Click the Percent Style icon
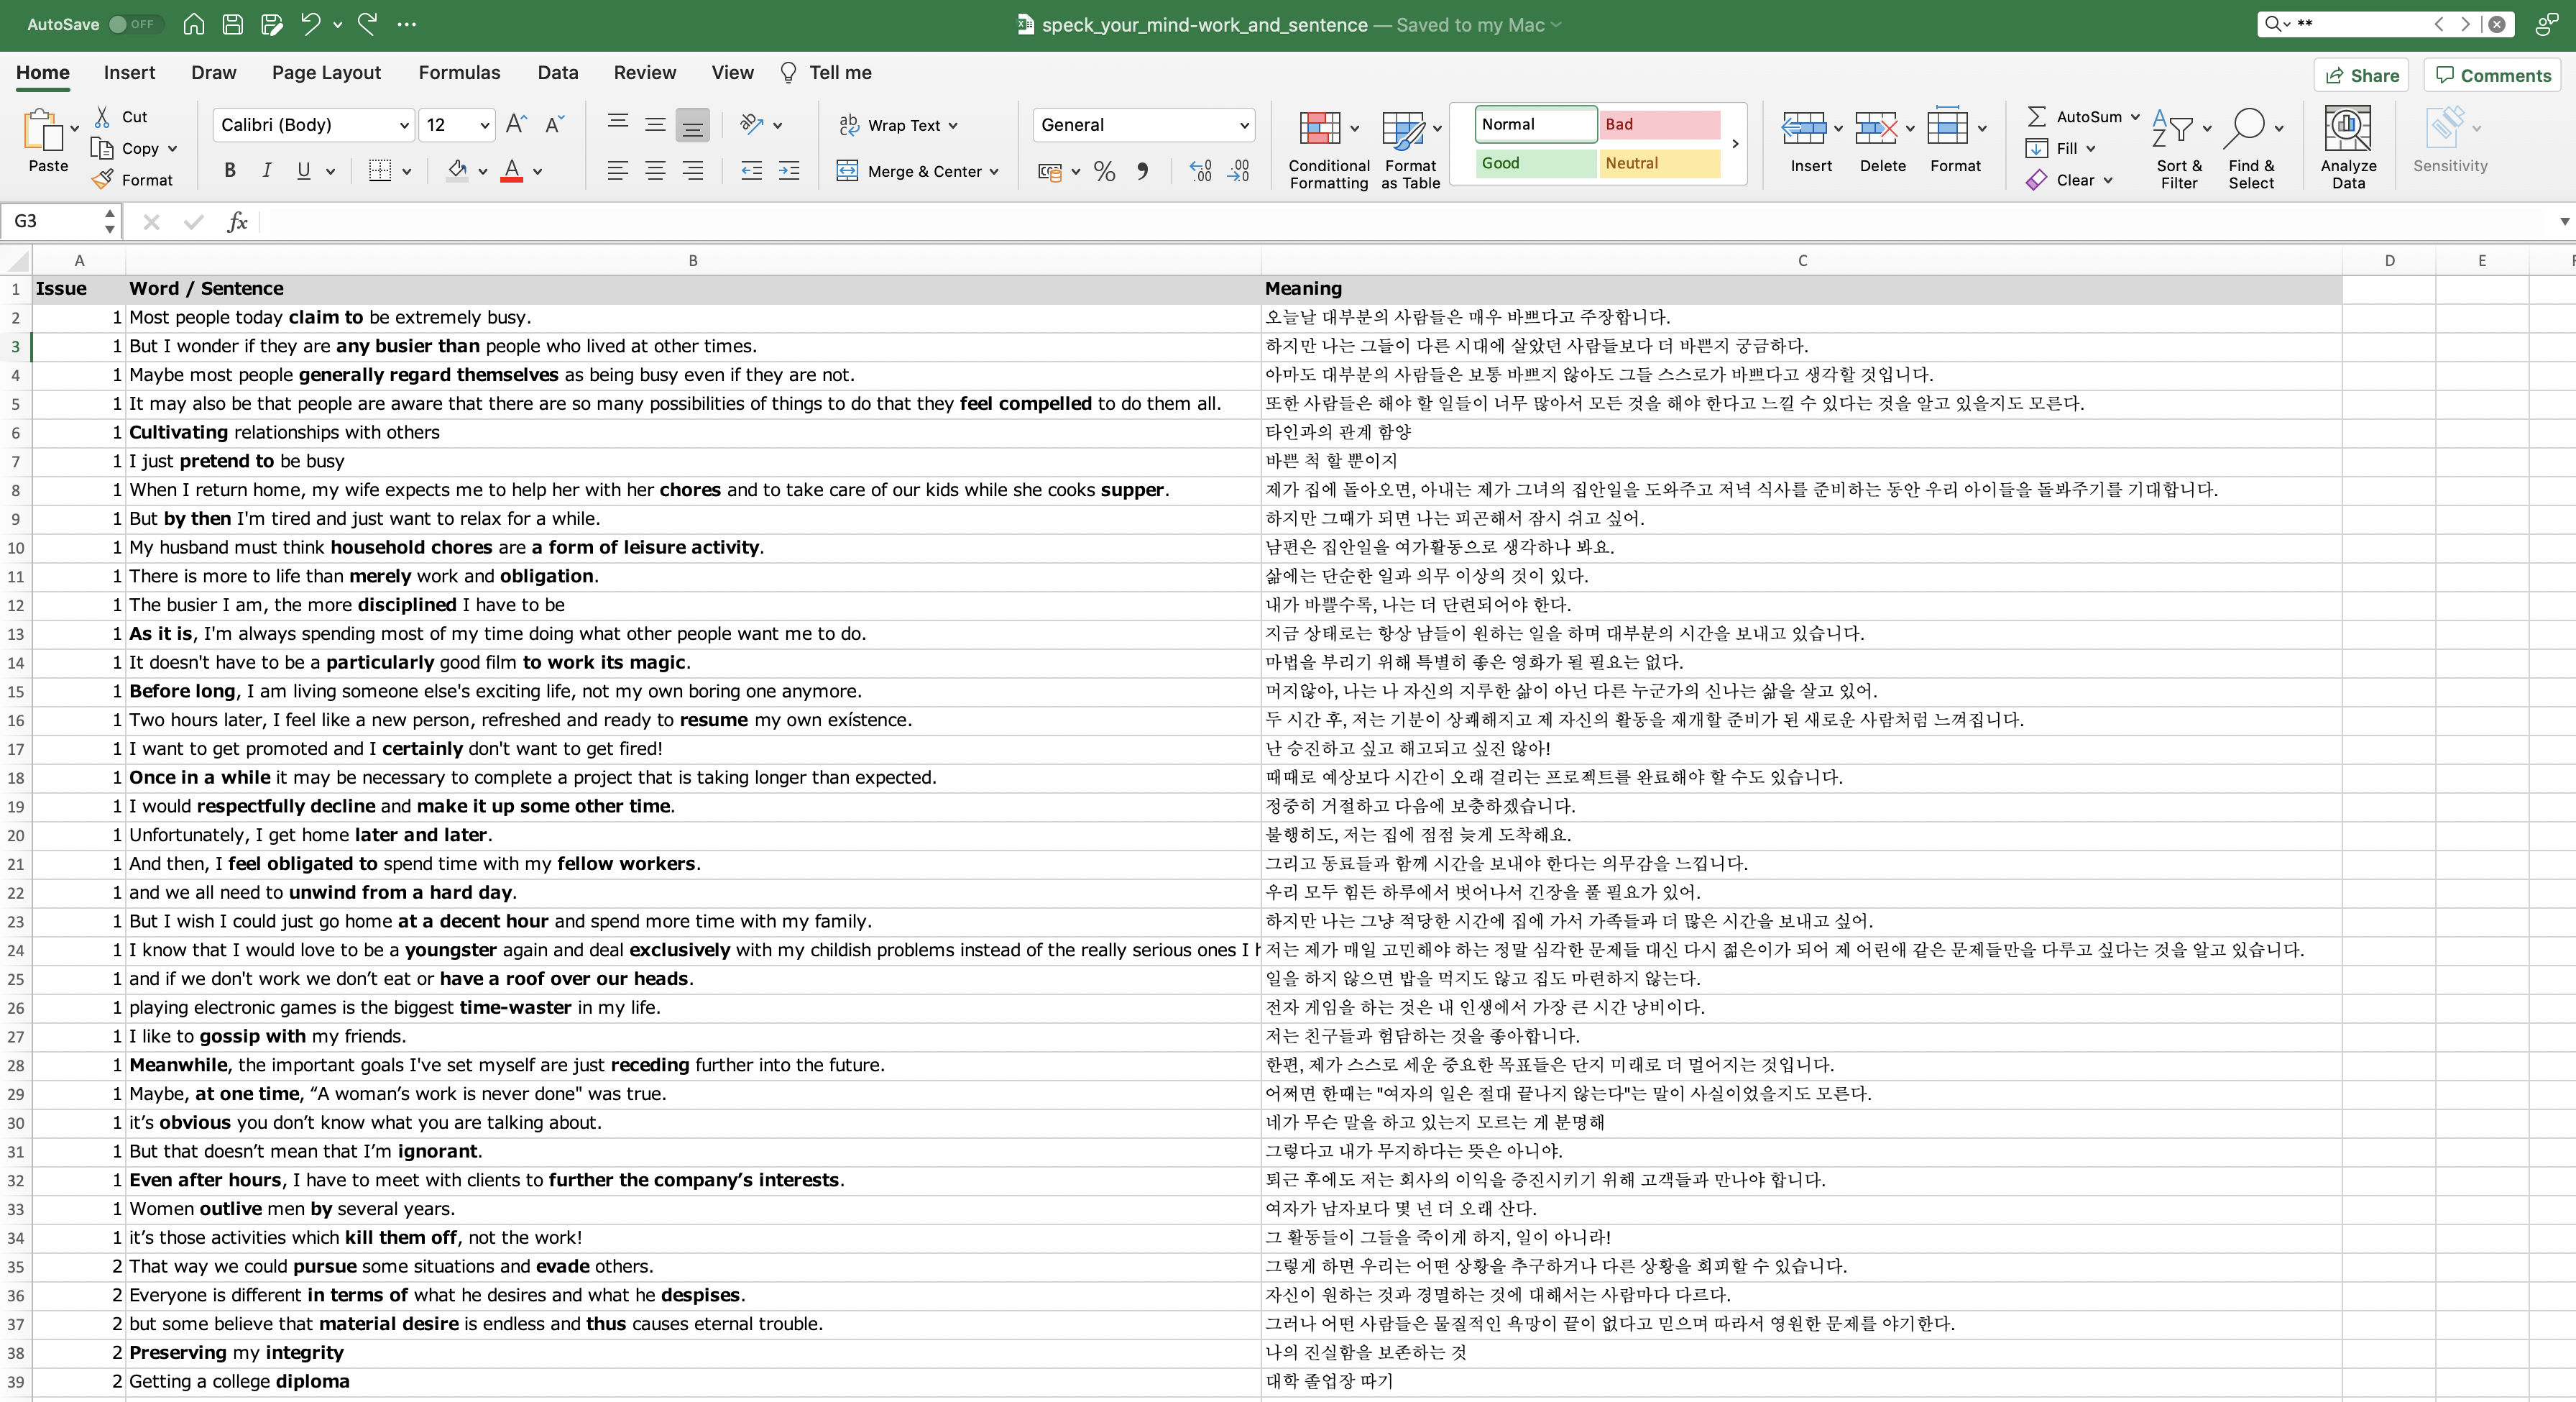Image resolution: width=2576 pixels, height=1402 pixels. [x=1104, y=172]
